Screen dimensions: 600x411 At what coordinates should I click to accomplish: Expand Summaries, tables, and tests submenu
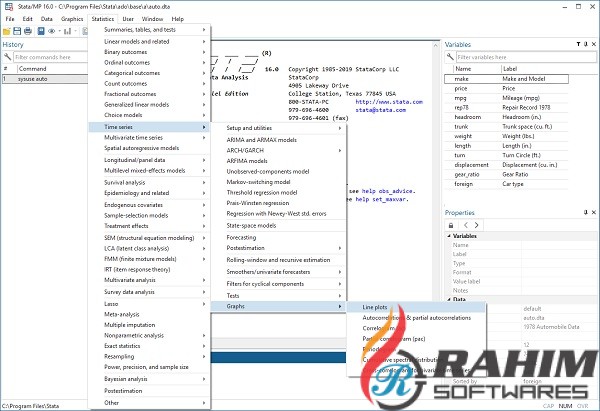[149, 29]
